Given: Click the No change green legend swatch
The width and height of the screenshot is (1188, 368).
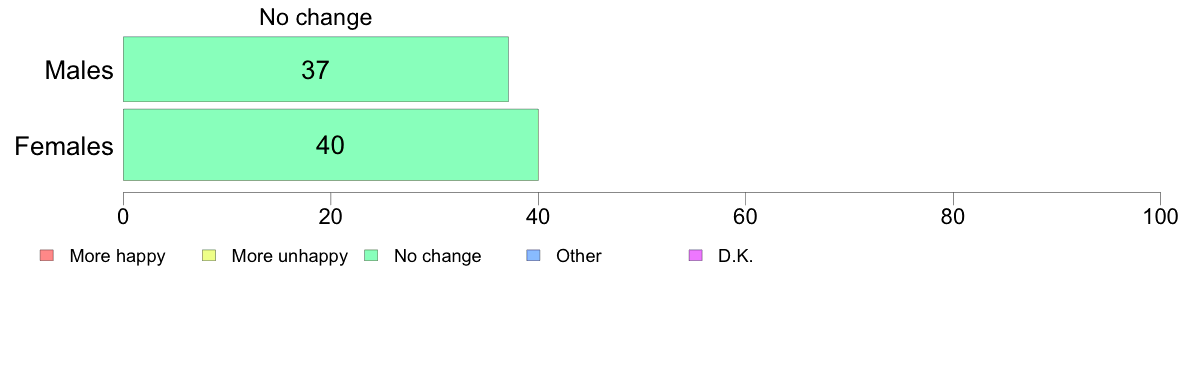Looking at the screenshot, I should 370,256.
